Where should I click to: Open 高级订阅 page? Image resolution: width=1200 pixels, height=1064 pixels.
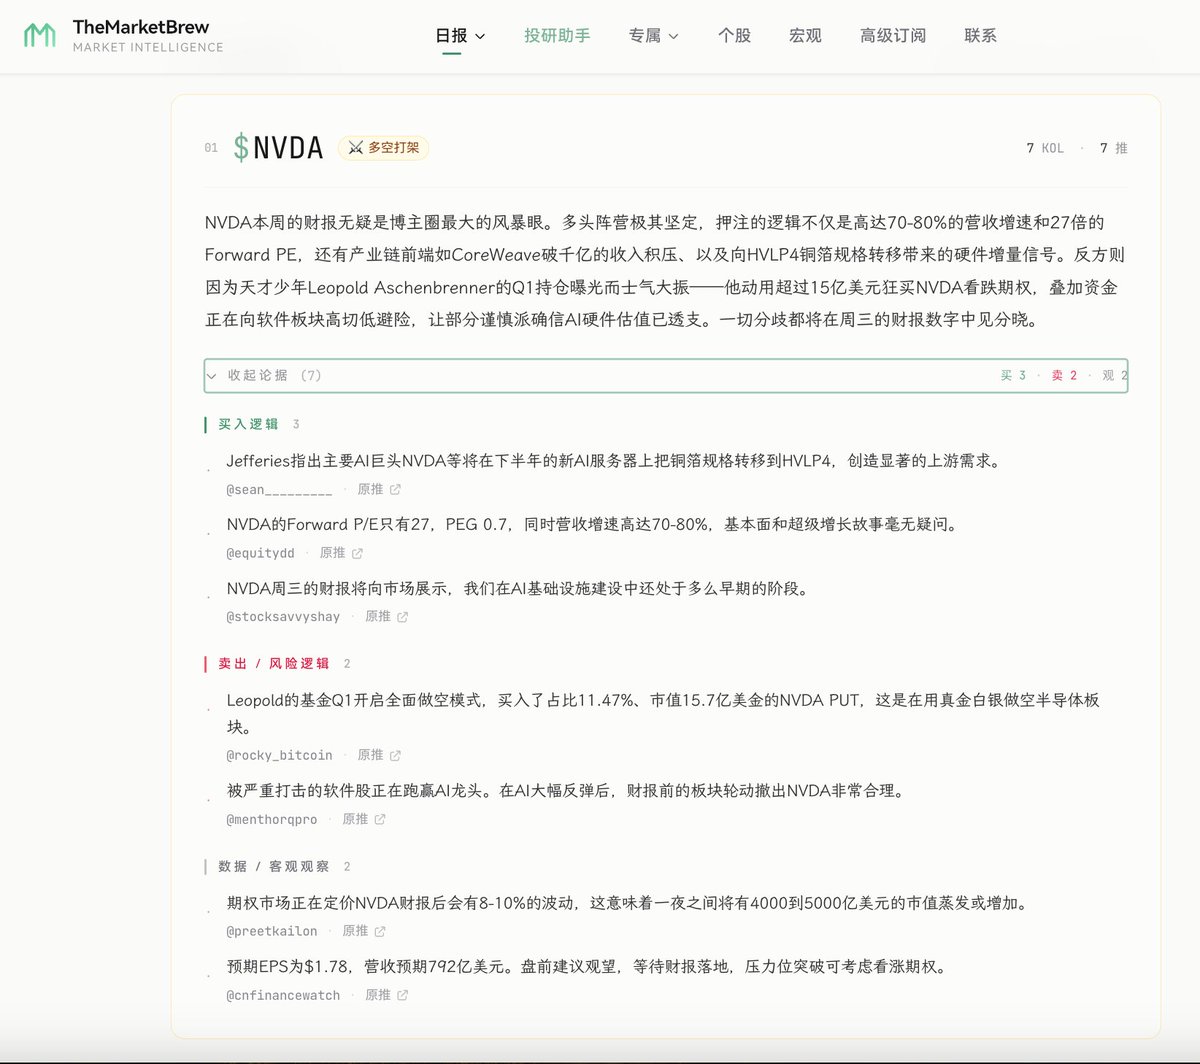pyautogui.click(x=893, y=35)
